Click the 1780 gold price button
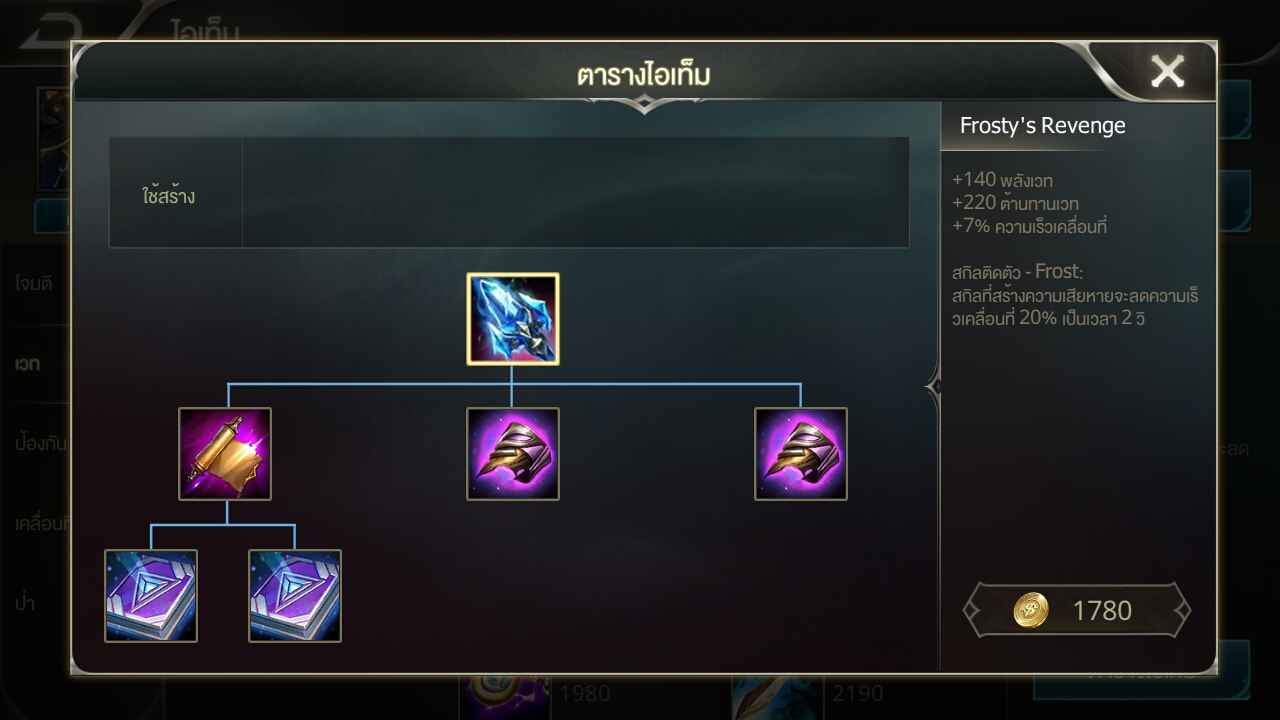Screen dimensions: 1280x720 coord(1077,610)
